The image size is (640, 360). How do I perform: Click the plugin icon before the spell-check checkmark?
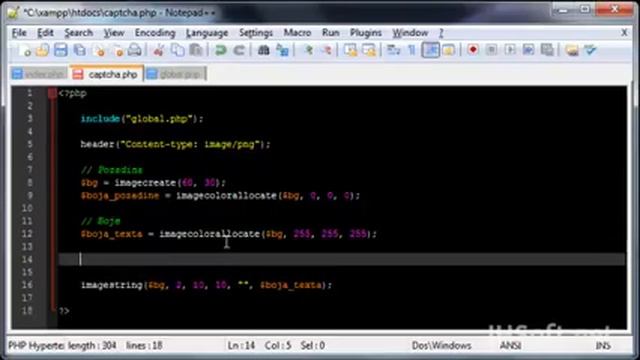coord(572,50)
